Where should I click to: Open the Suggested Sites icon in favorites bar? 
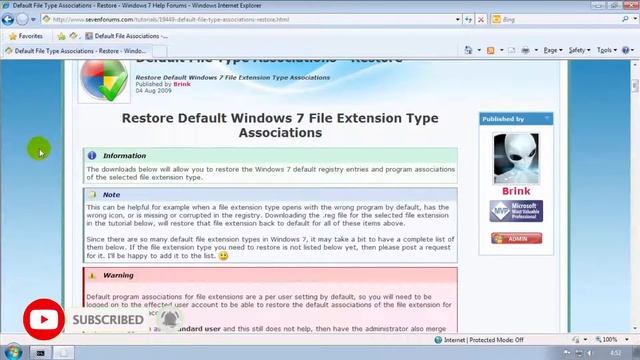pyautogui.click(x=73, y=36)
